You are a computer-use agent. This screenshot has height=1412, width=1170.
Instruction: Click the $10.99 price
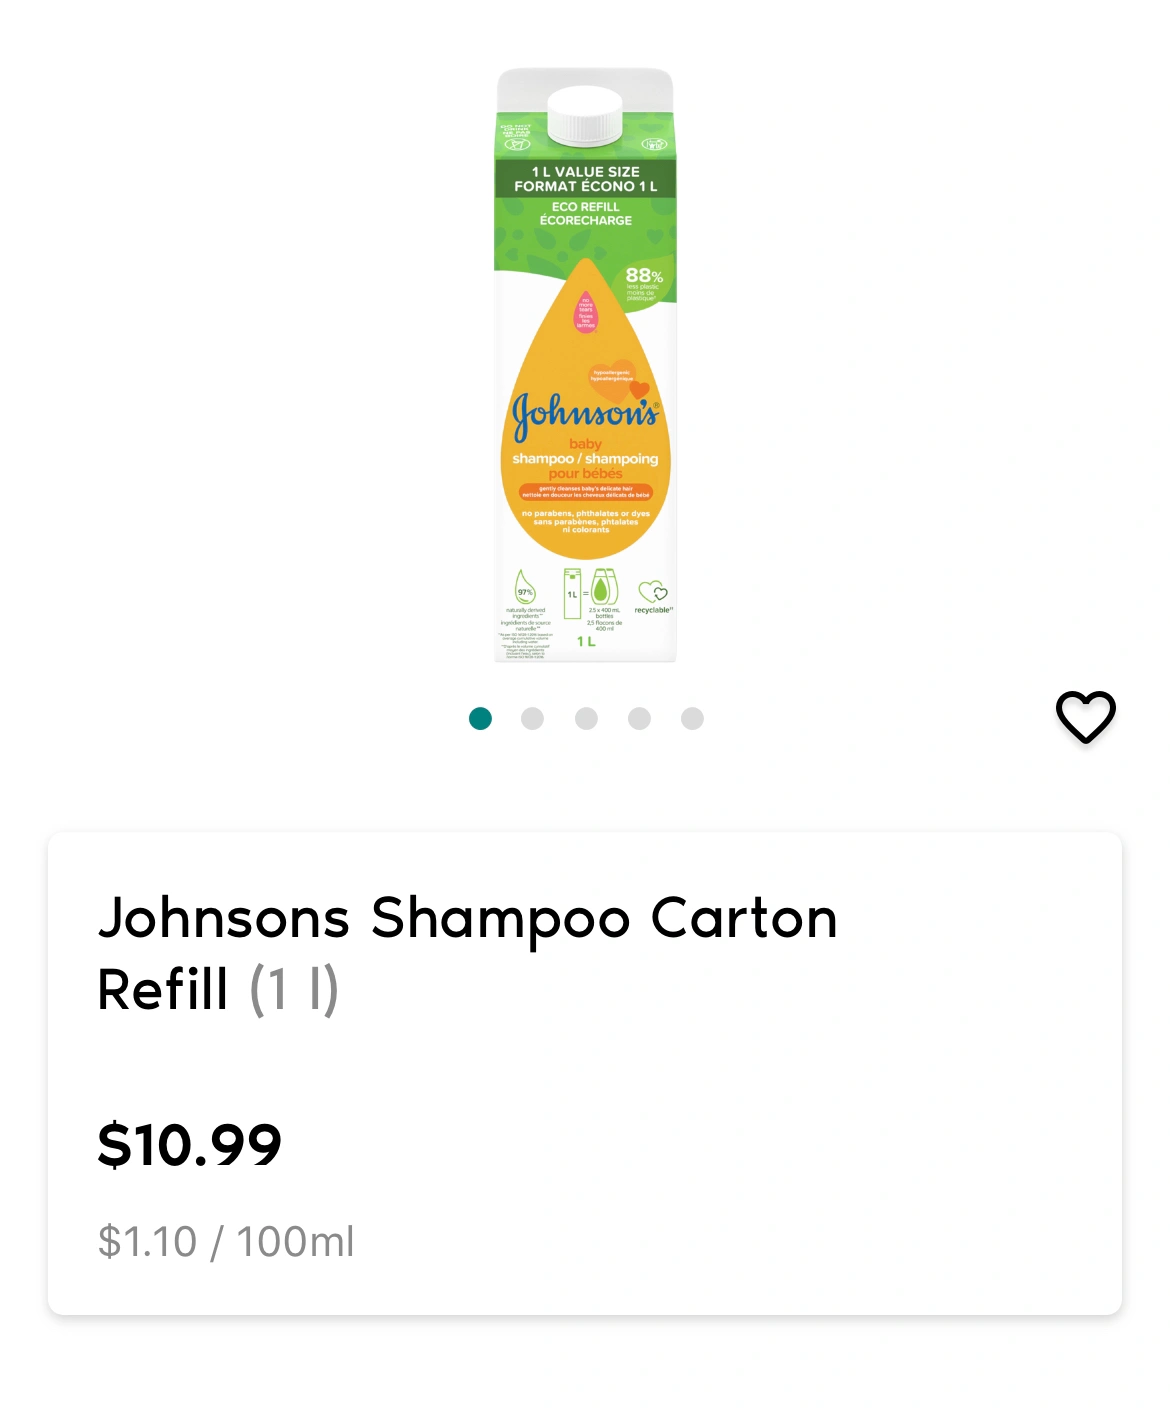(189, 1144)
